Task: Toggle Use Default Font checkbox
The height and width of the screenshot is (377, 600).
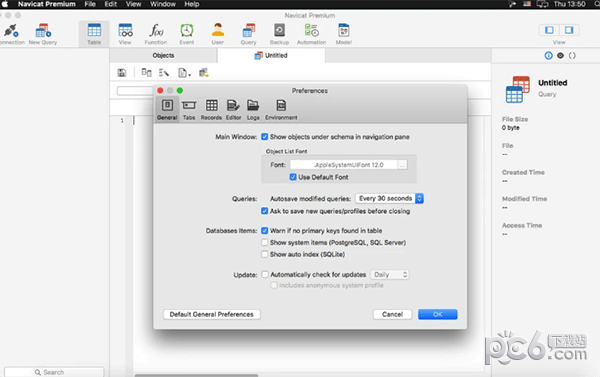Action: pyautogui.click(x=293, y=177)
